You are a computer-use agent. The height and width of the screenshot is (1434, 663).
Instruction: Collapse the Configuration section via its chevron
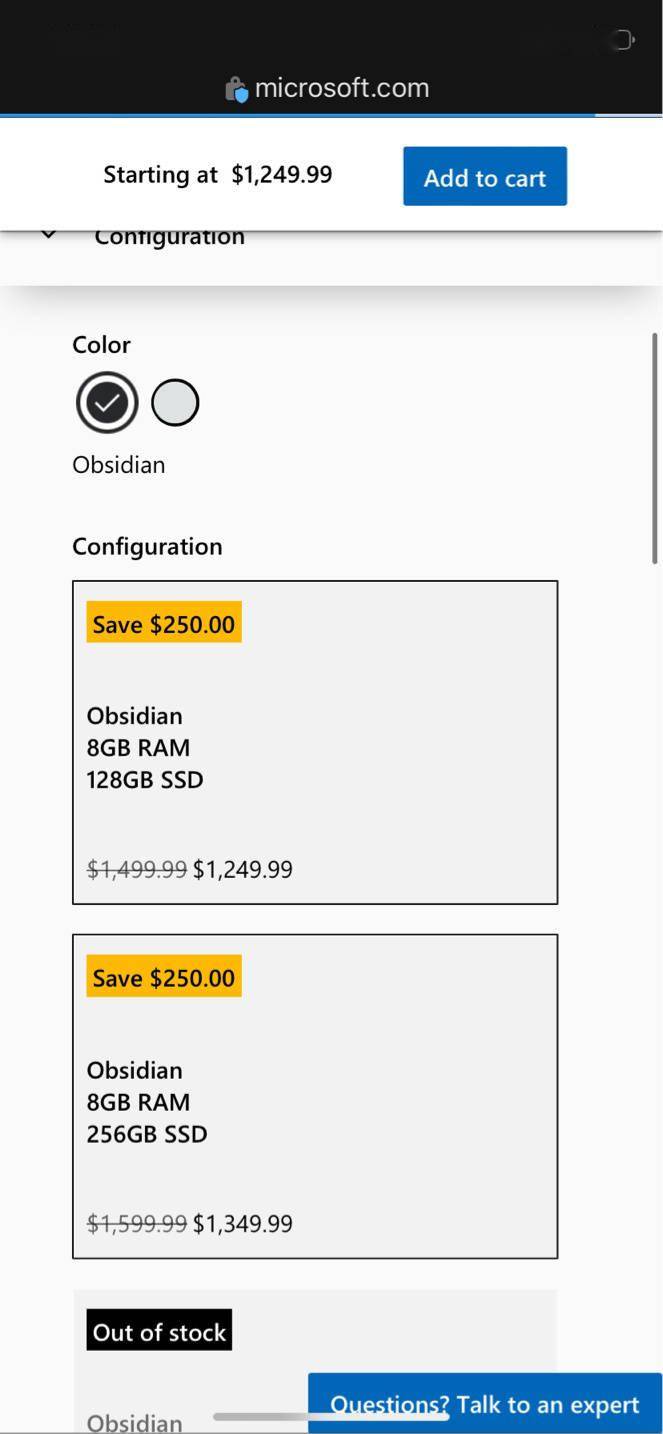coord(48,235)
